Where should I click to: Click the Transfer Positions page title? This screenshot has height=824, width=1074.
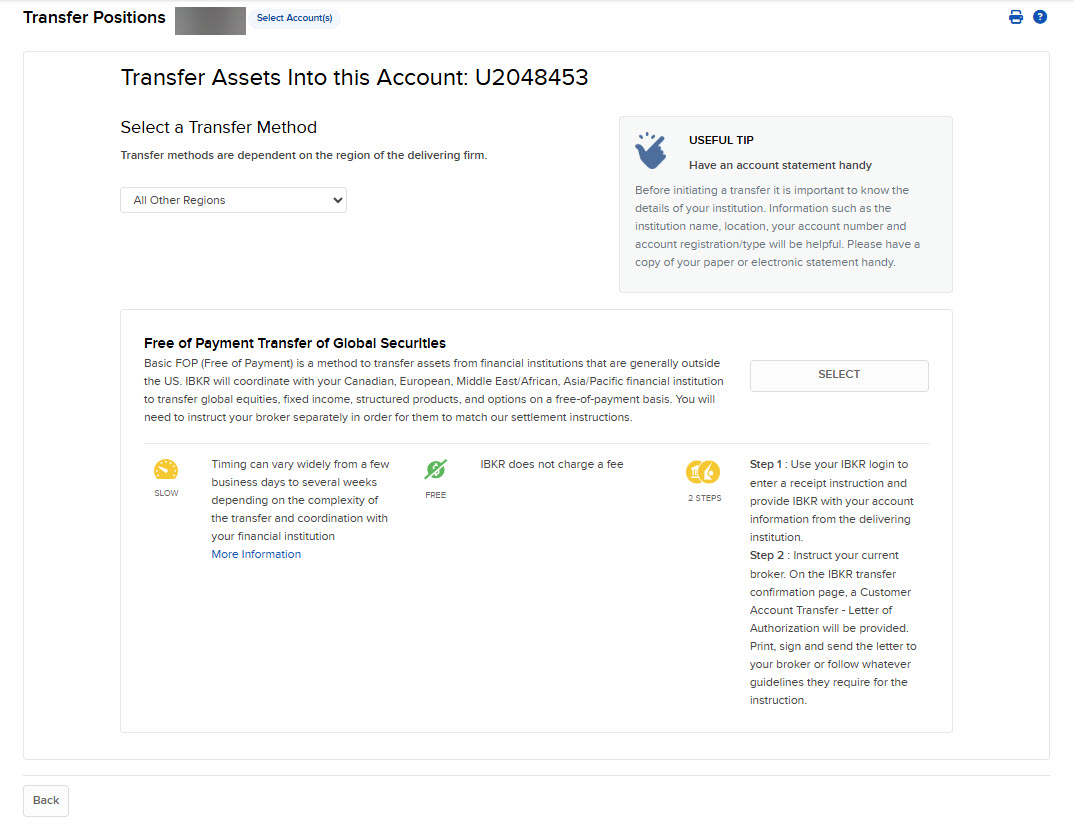click(94, 18)
